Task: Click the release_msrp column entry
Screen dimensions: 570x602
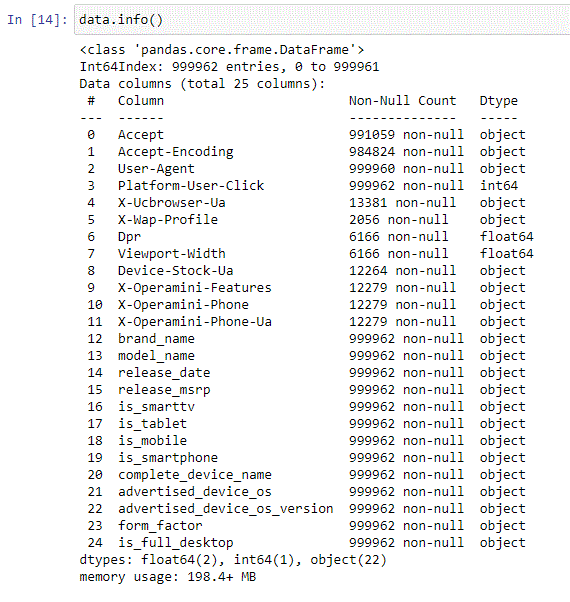Action: coord(164,390)
